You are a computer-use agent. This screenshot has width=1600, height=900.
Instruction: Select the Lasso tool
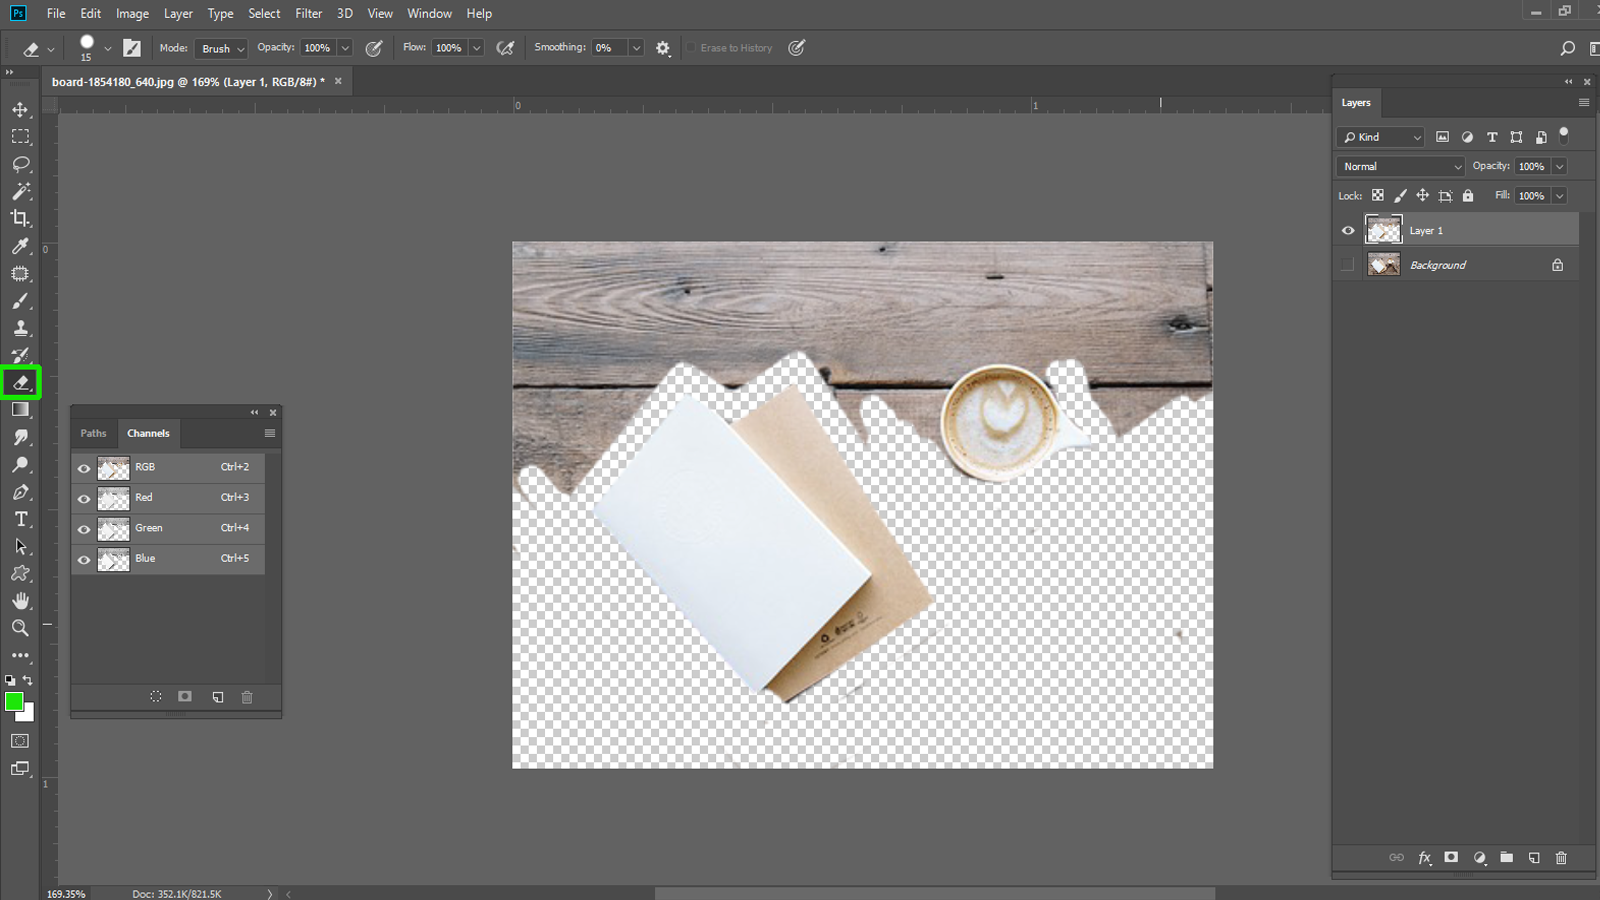click(x=21, y=165)
